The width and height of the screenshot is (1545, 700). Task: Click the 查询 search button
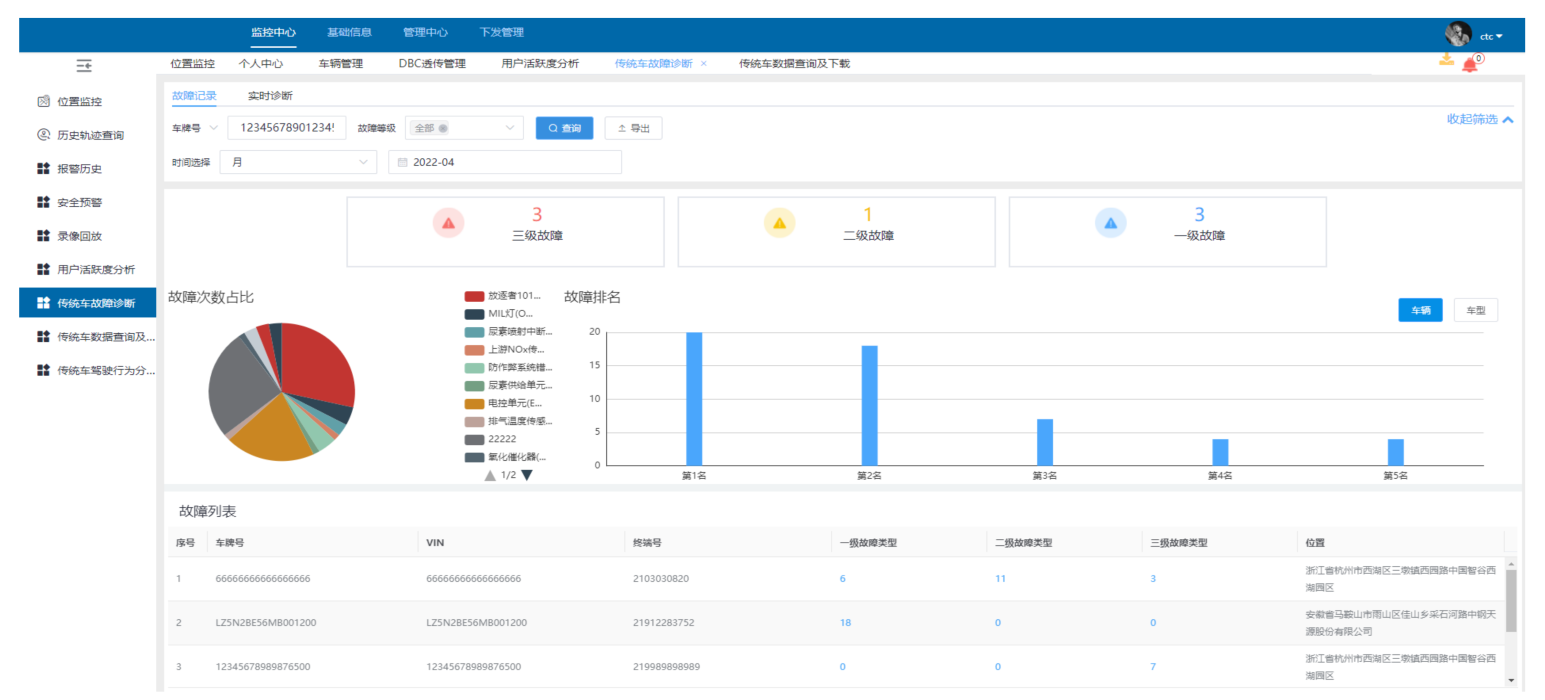pos(564,128)
